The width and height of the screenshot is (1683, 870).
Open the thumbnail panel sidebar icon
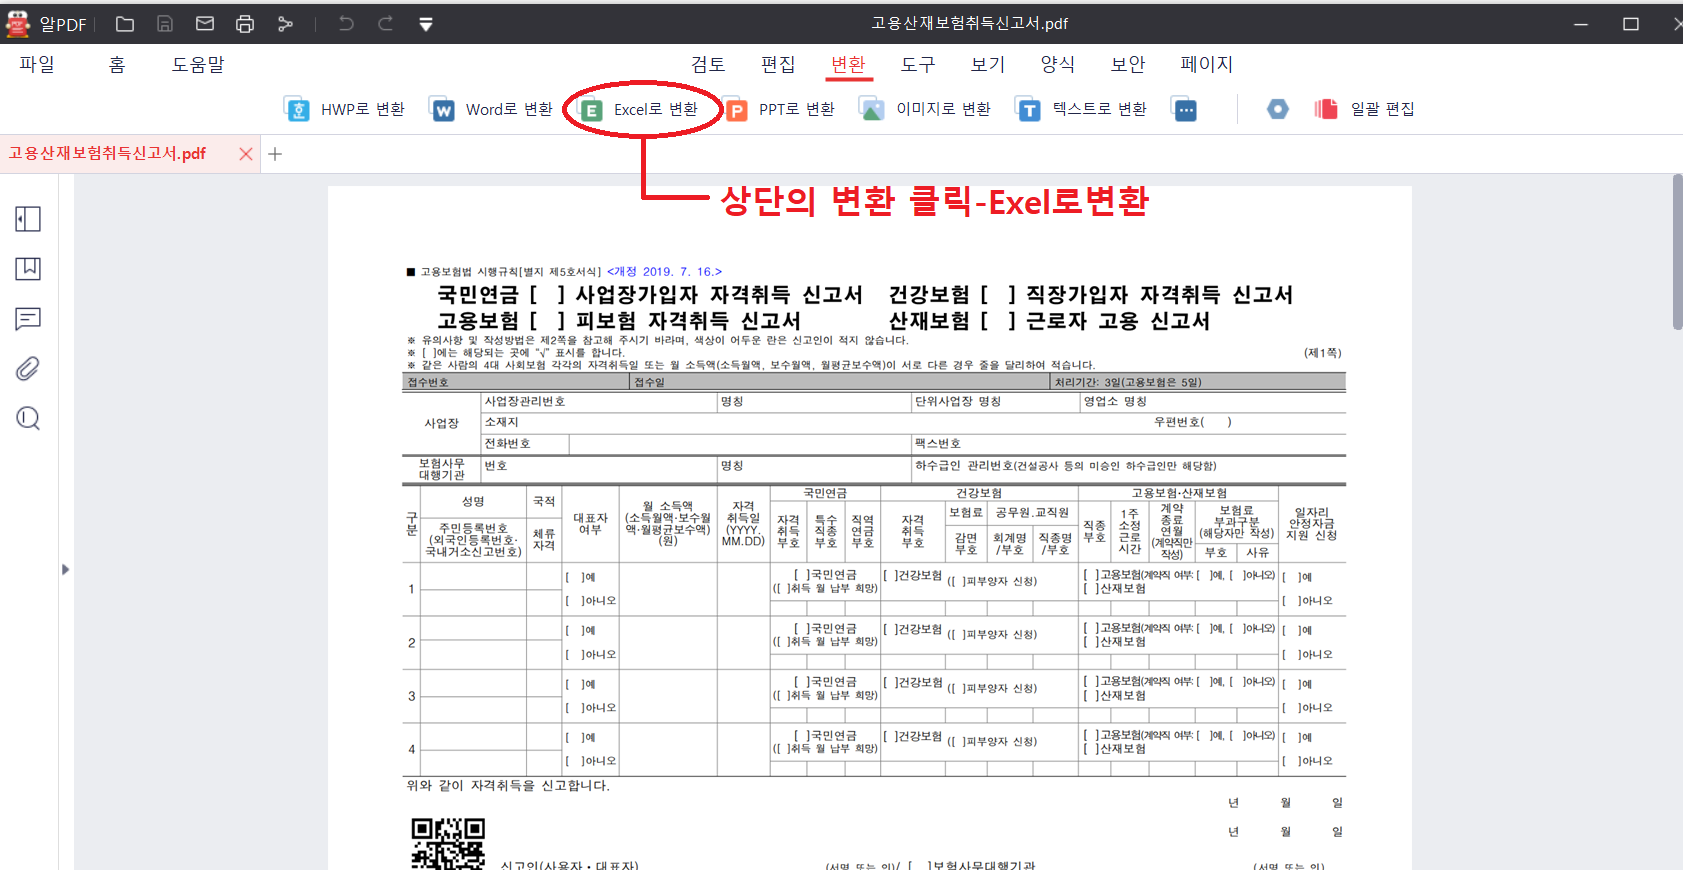[28, 219]
